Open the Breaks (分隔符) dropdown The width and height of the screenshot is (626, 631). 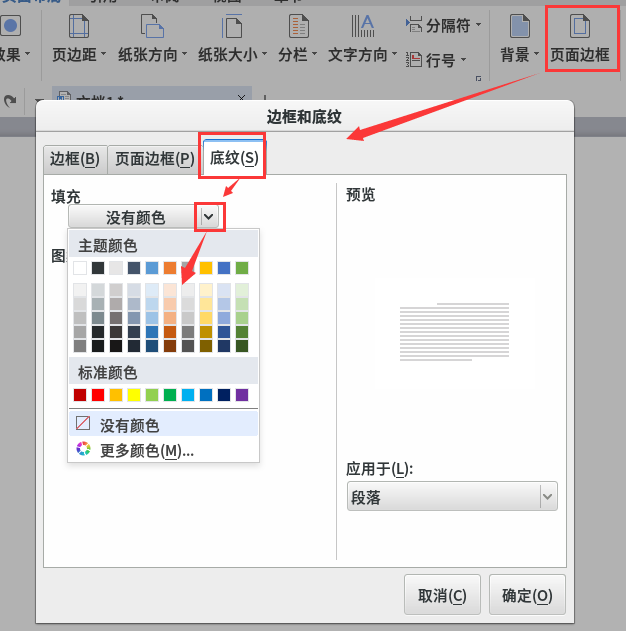point(443,24)
